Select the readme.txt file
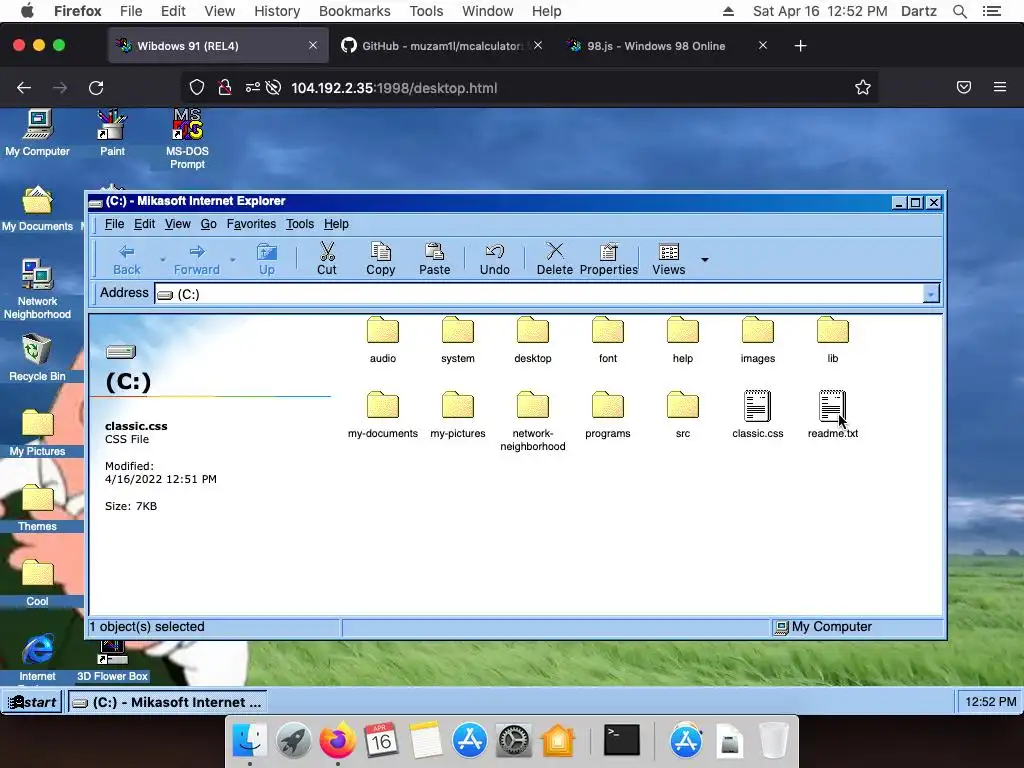This screenshot has width=1024, height=768. coord(833,415)
